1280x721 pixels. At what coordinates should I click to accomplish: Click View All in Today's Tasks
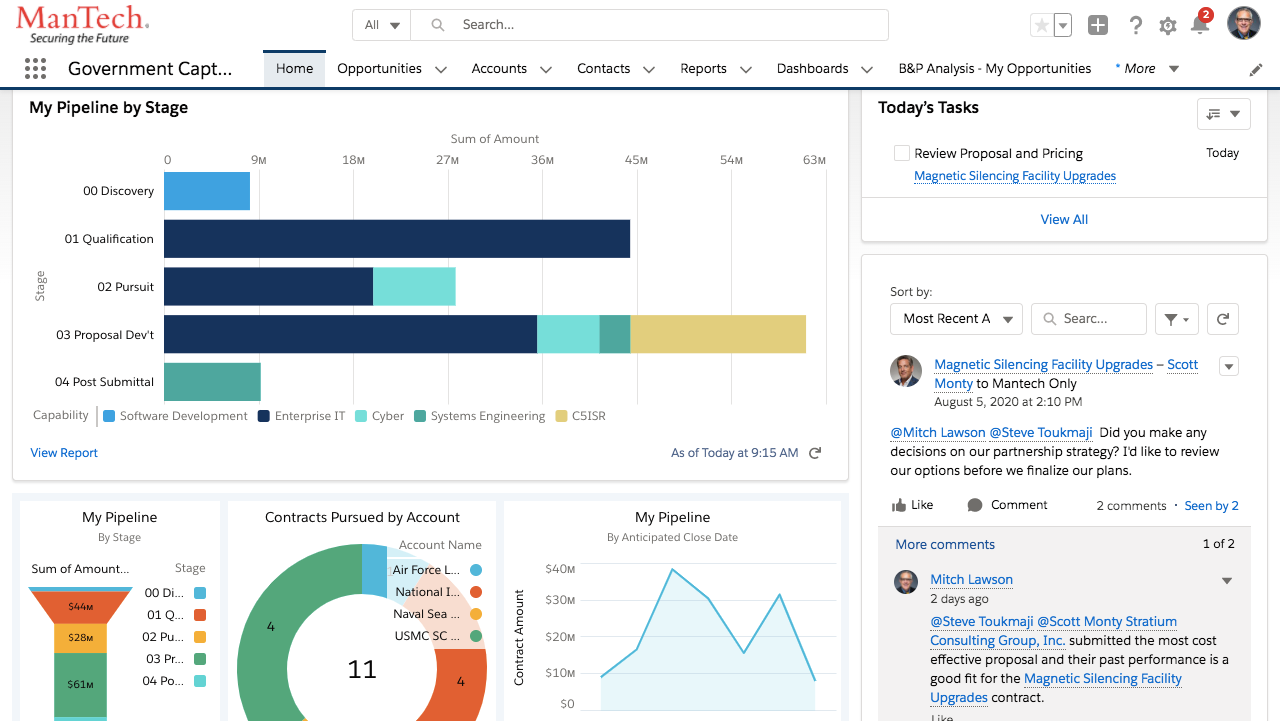point(1064,219)
